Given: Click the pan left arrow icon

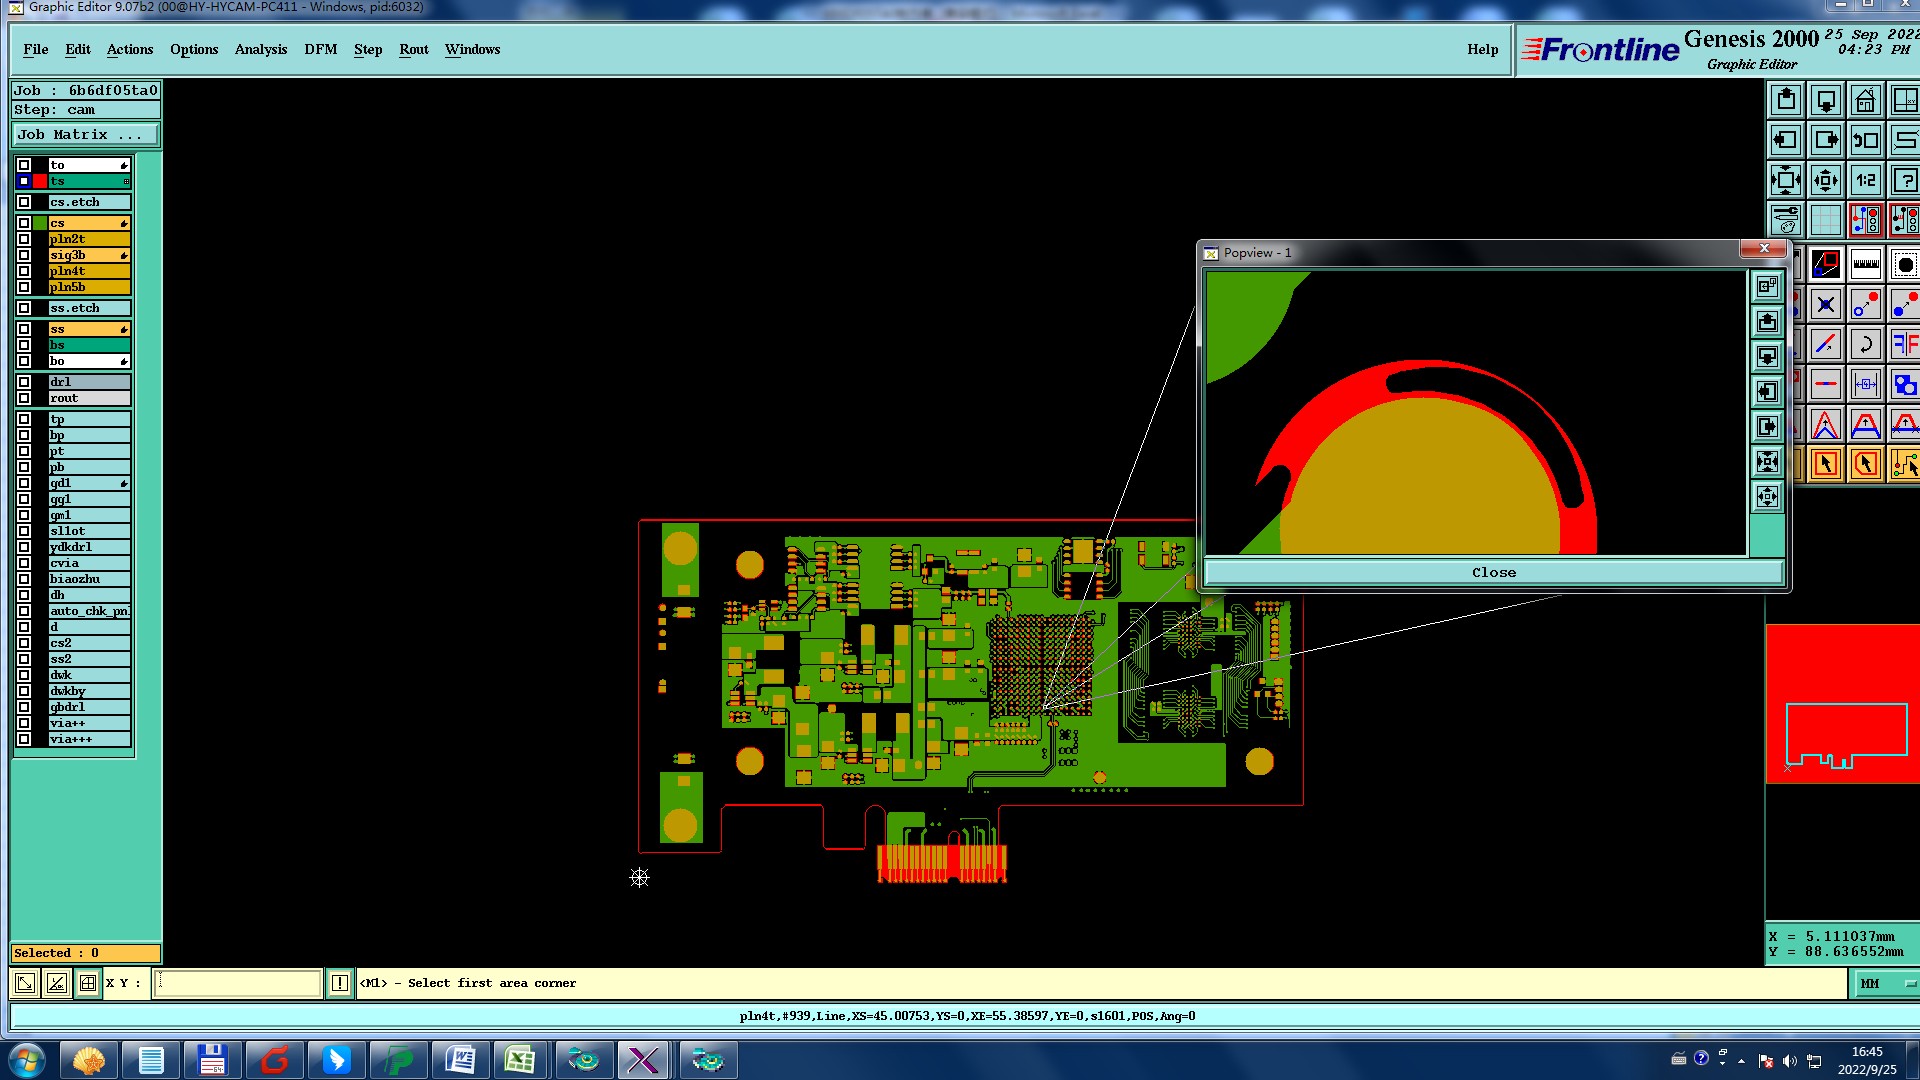Looking at the screenshot, I should [1785, 140].
